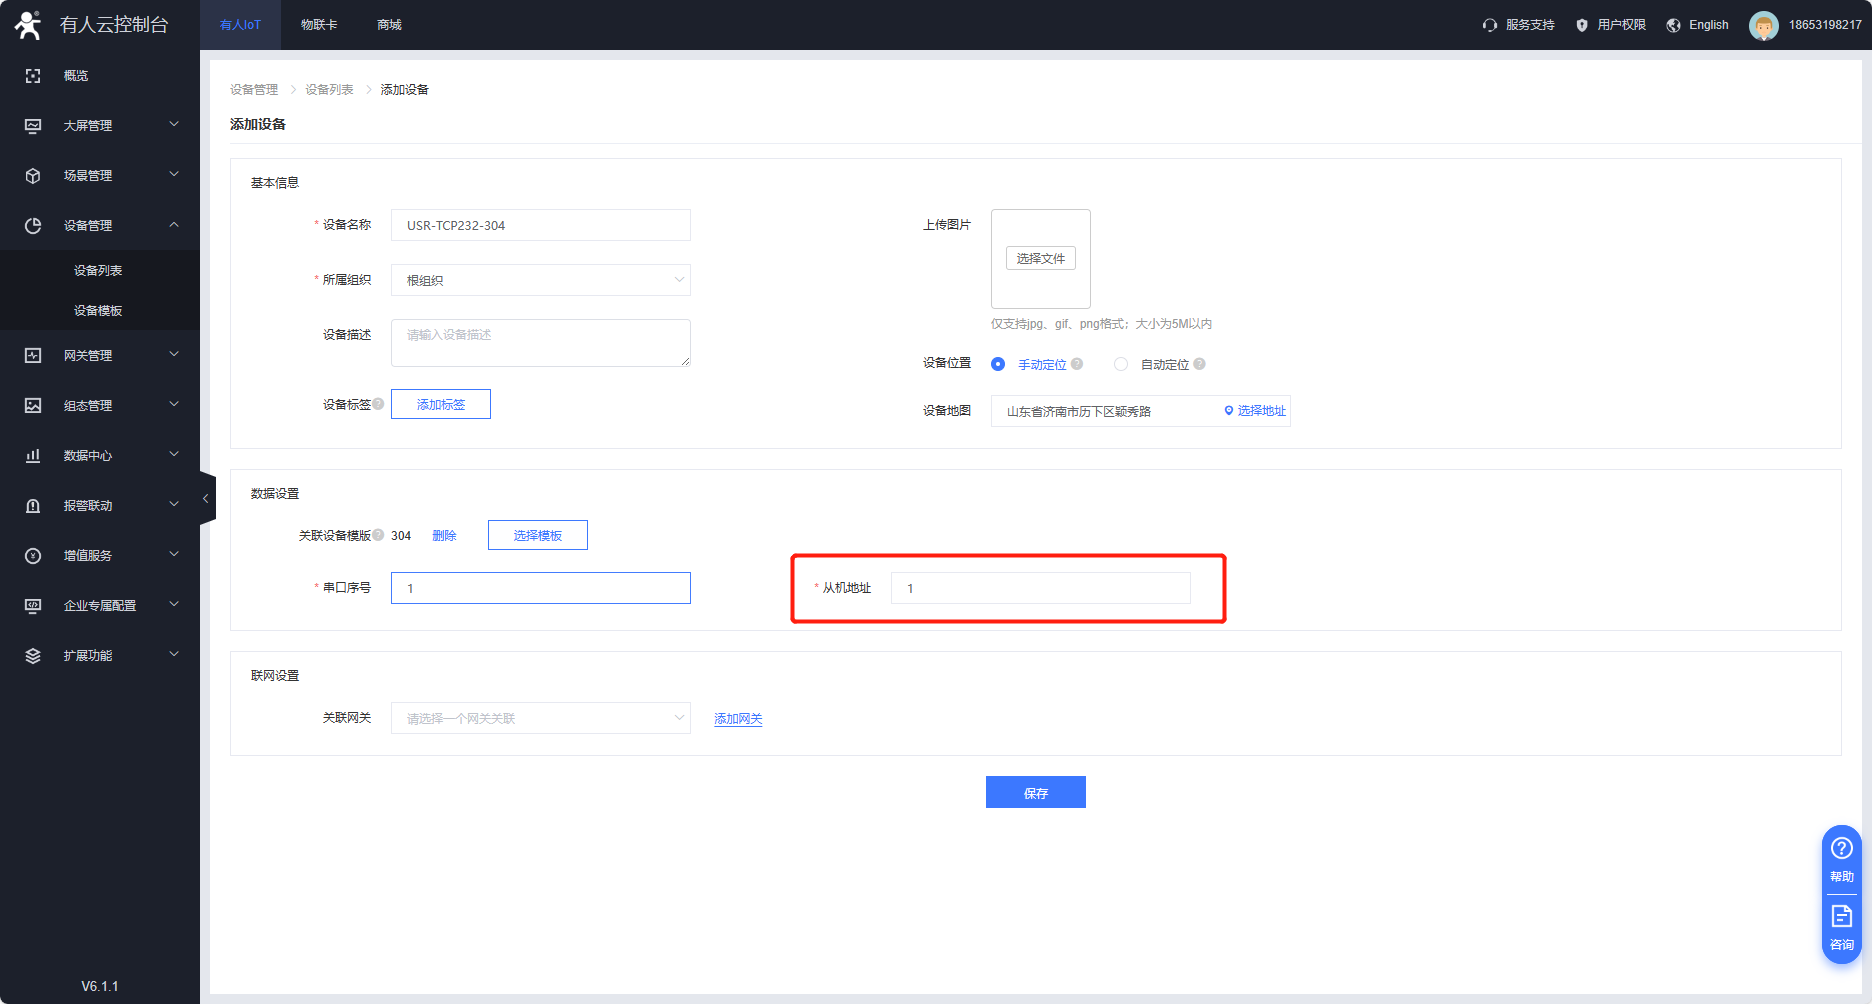
Task: Click the 保存 save button
Action: 1035,792
